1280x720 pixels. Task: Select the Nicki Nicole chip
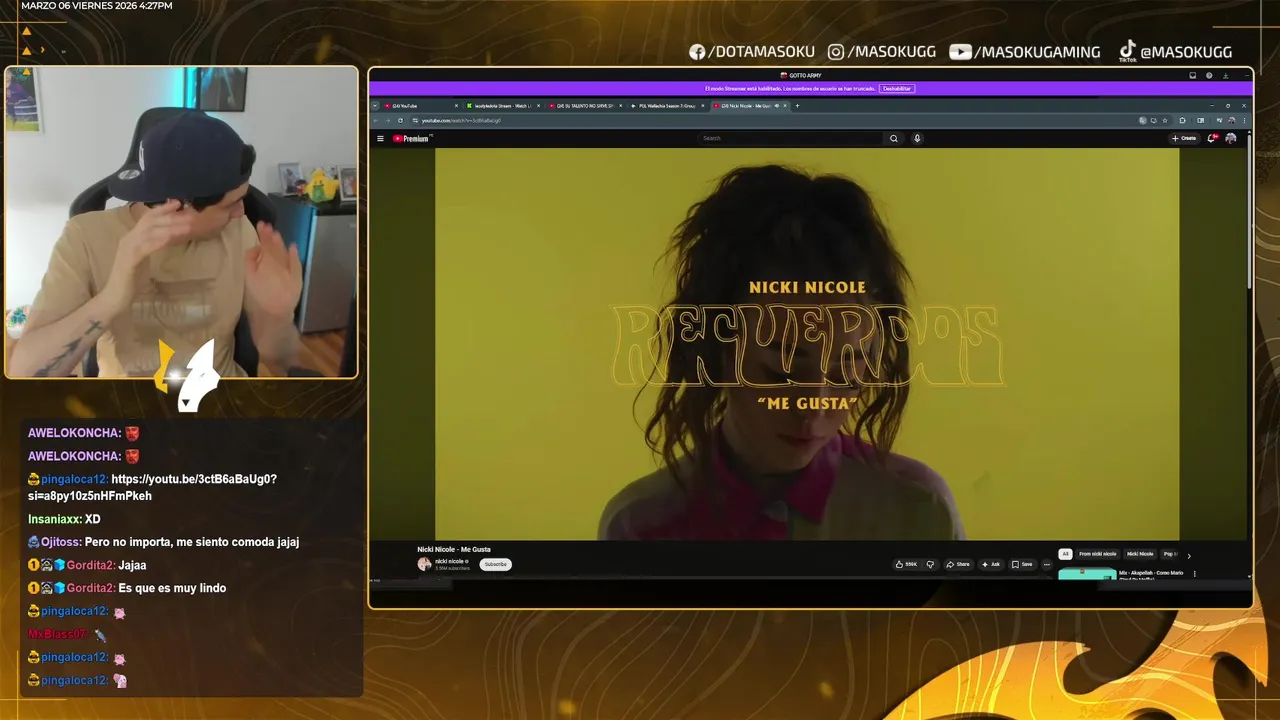pos(1140,554)
